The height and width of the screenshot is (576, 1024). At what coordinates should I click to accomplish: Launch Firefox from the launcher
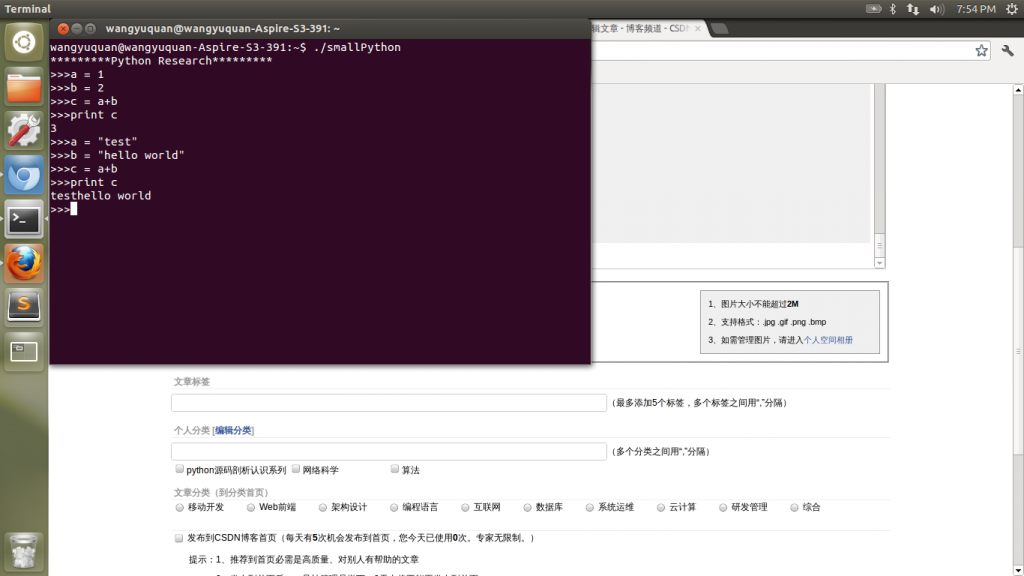pyautogui.click(x=24, y=263)
